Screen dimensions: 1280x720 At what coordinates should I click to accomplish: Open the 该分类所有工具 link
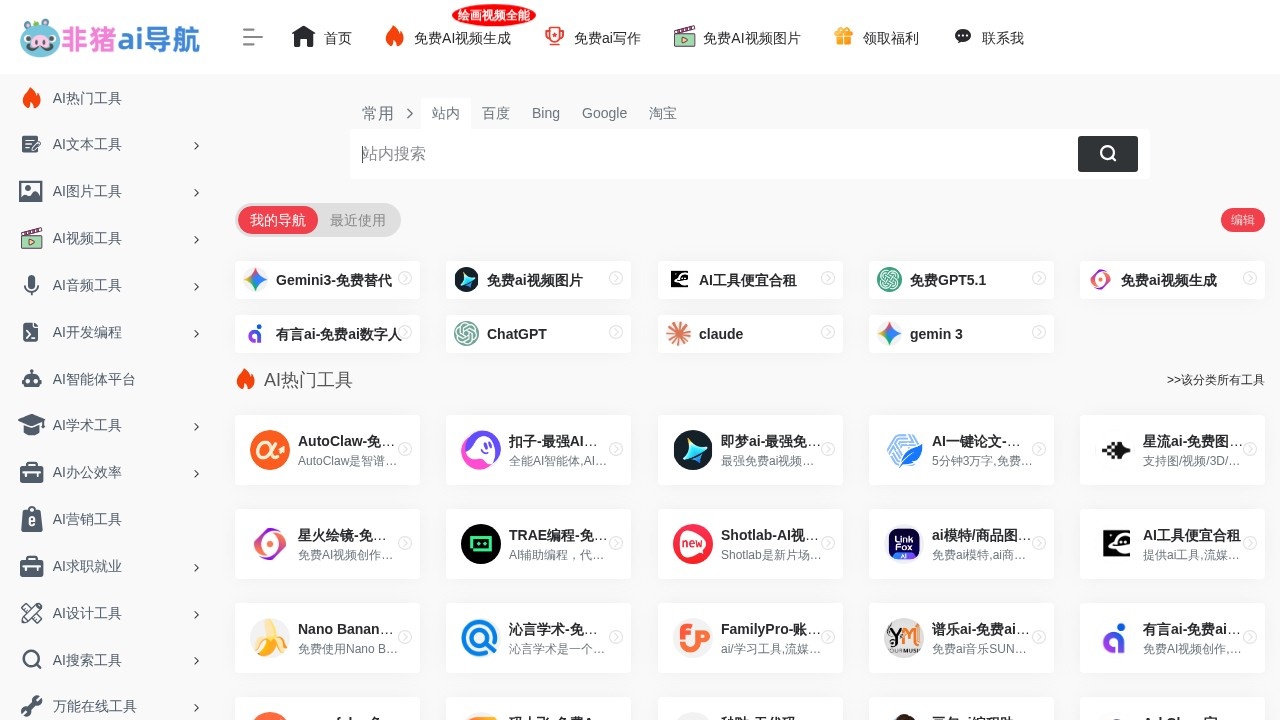tap(1215, 380)
